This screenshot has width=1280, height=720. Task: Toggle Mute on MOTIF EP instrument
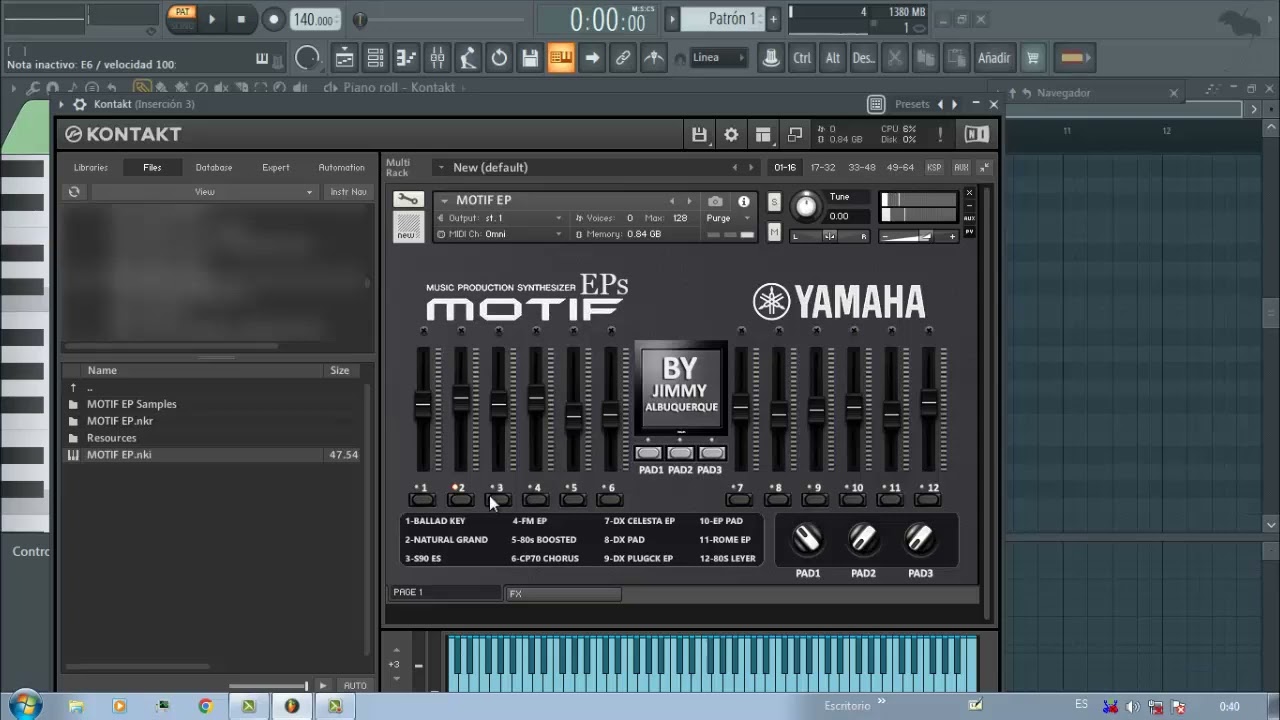[773, 232]
